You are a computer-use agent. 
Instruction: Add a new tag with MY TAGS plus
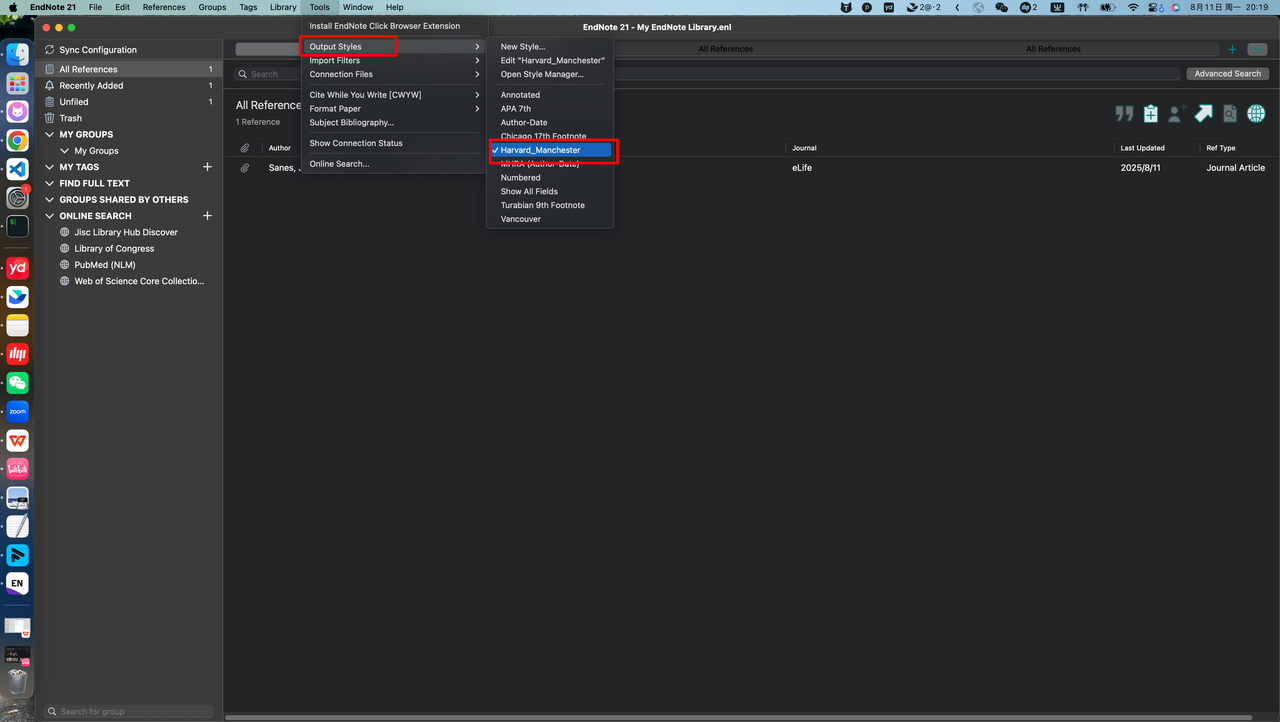[x=208, y=167]
